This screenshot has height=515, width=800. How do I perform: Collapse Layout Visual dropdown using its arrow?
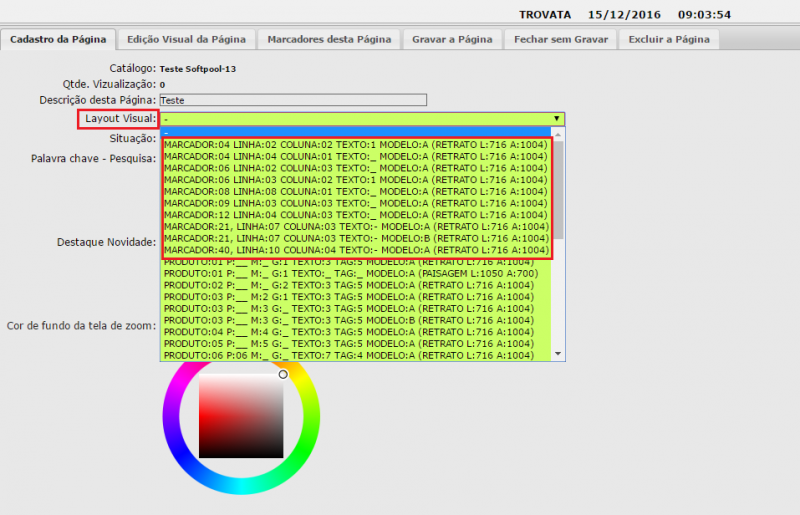tap(557, 119)
